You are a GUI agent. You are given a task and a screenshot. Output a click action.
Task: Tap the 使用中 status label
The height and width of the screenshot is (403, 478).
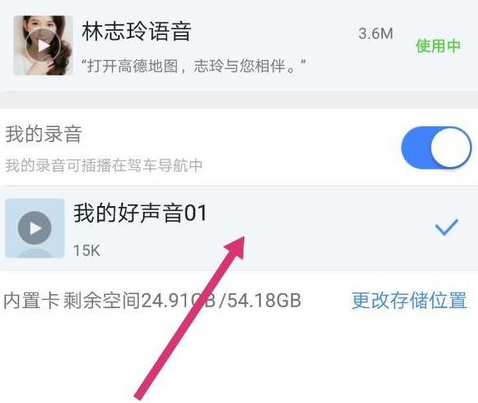(438, 46)
